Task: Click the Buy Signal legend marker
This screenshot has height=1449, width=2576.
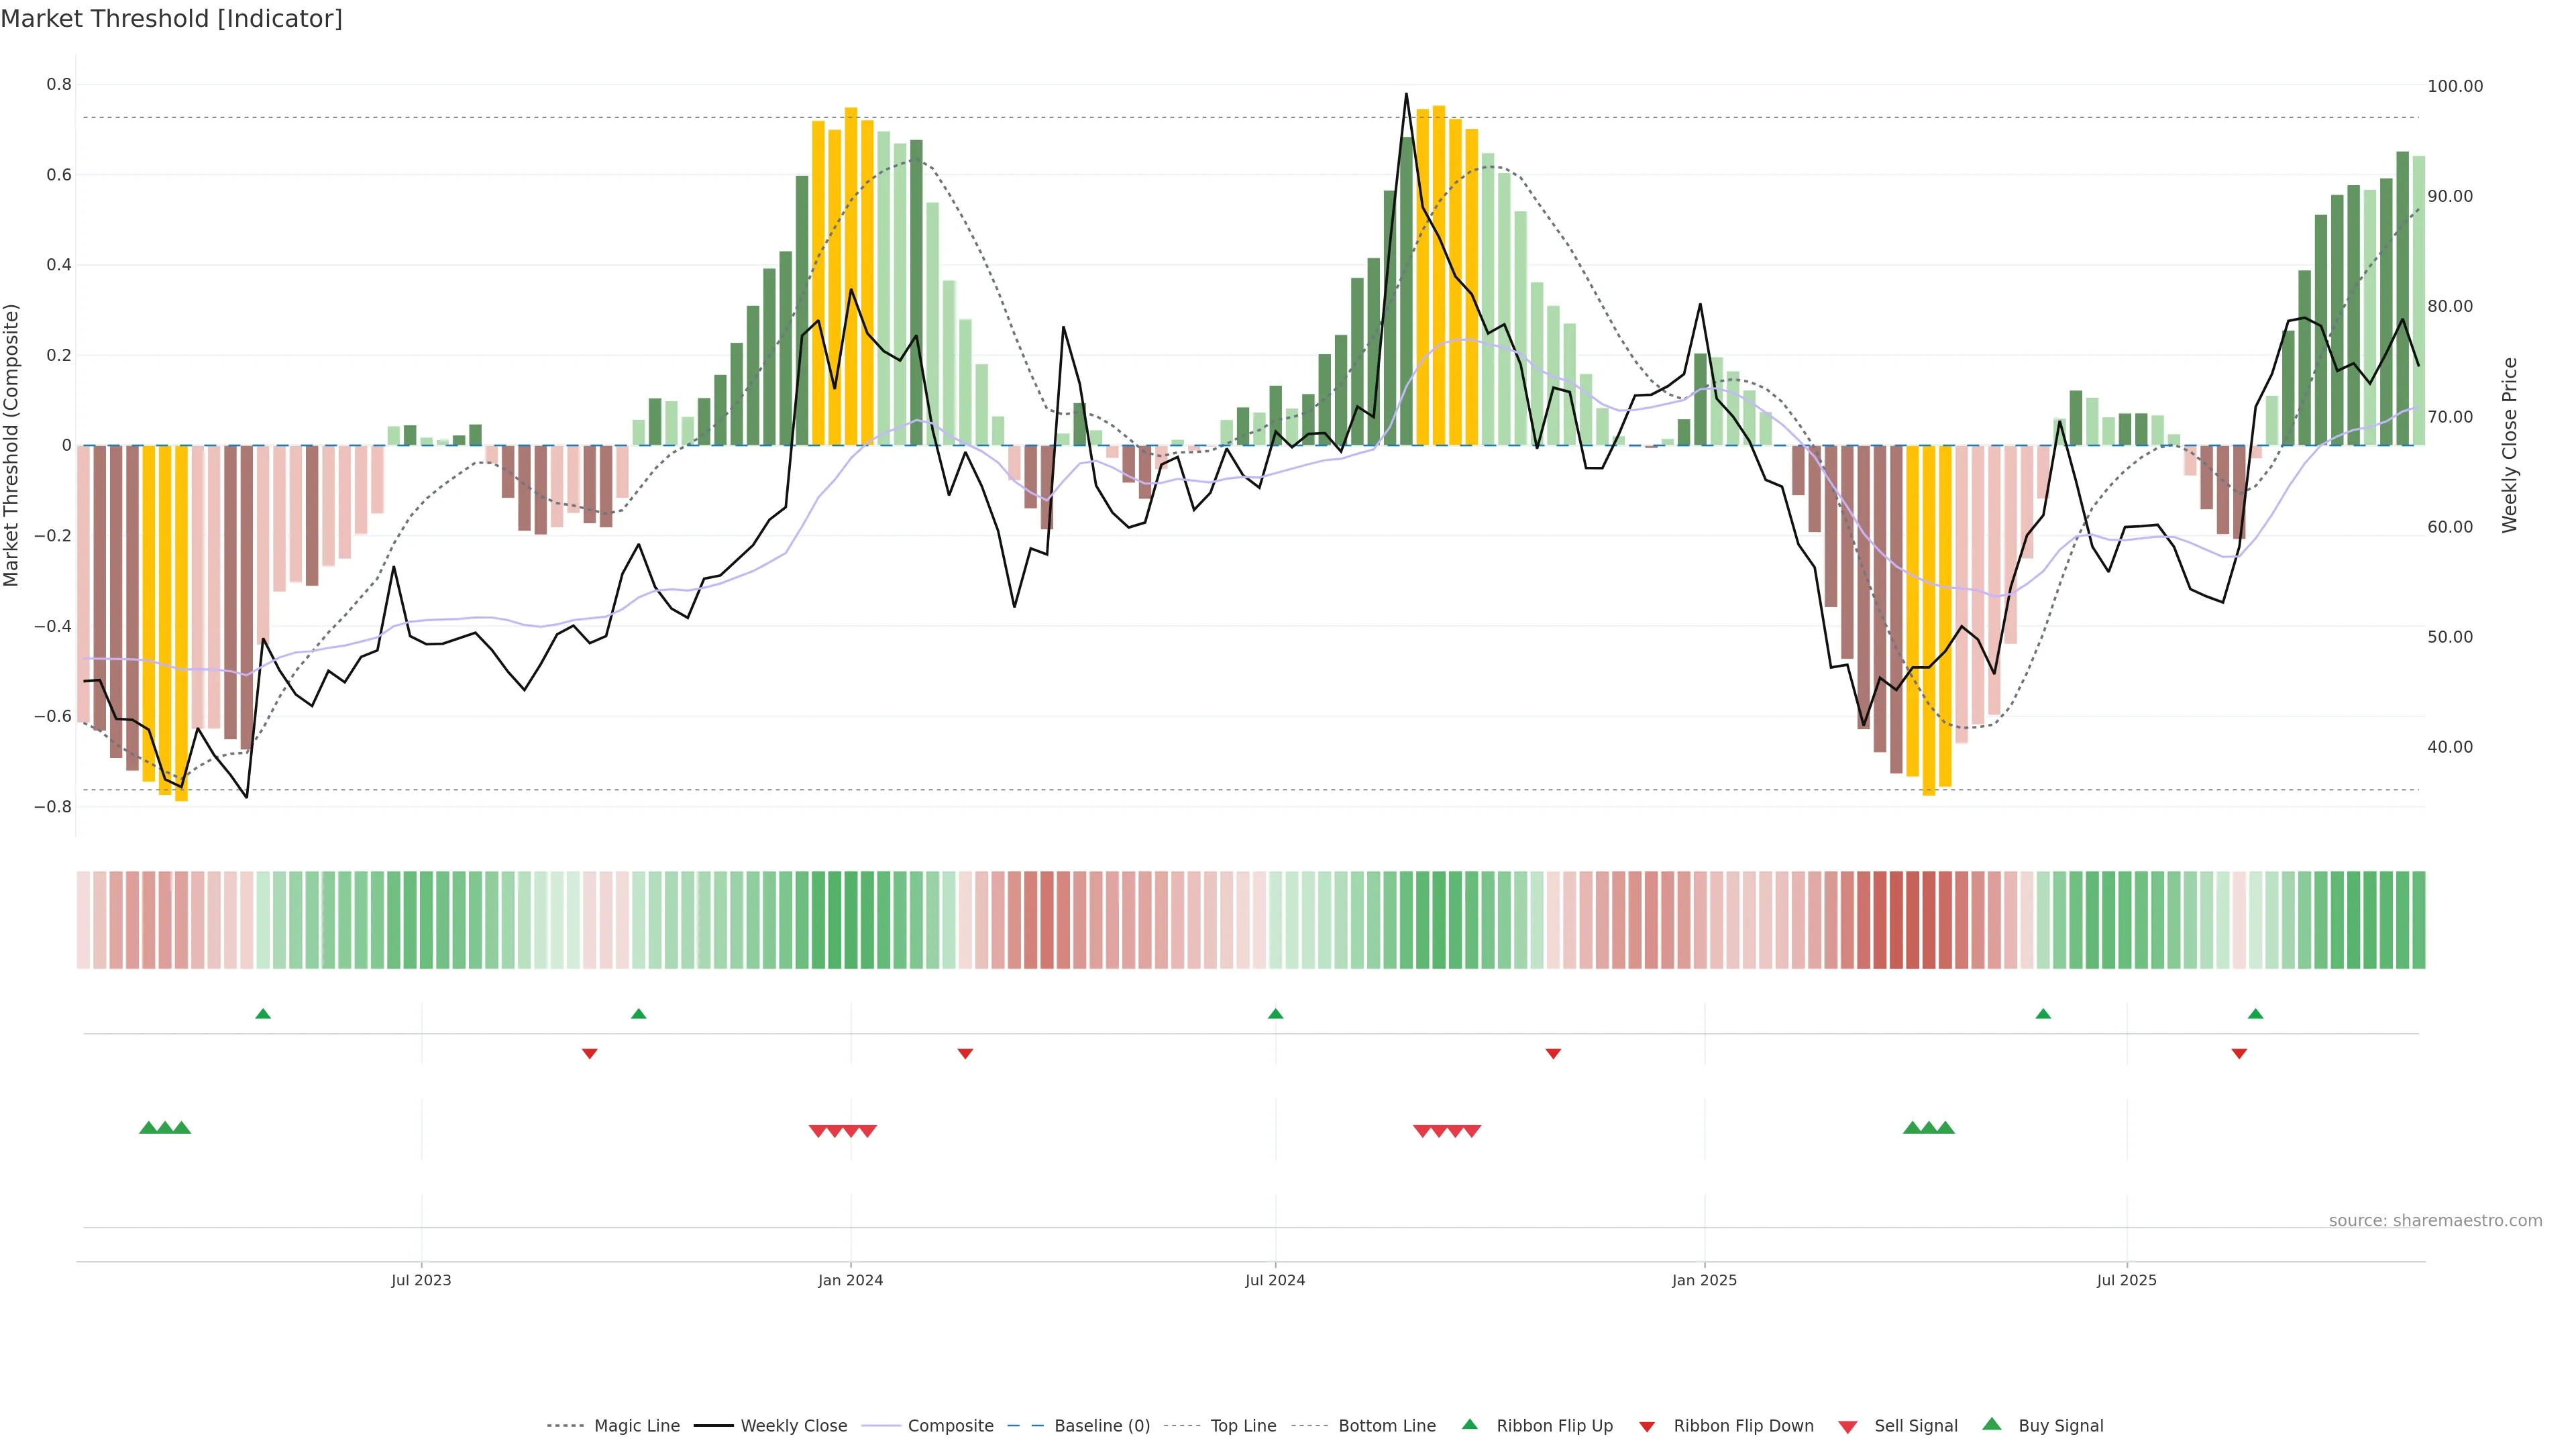Action: pyautogui.click(x=1991, y=1424)
